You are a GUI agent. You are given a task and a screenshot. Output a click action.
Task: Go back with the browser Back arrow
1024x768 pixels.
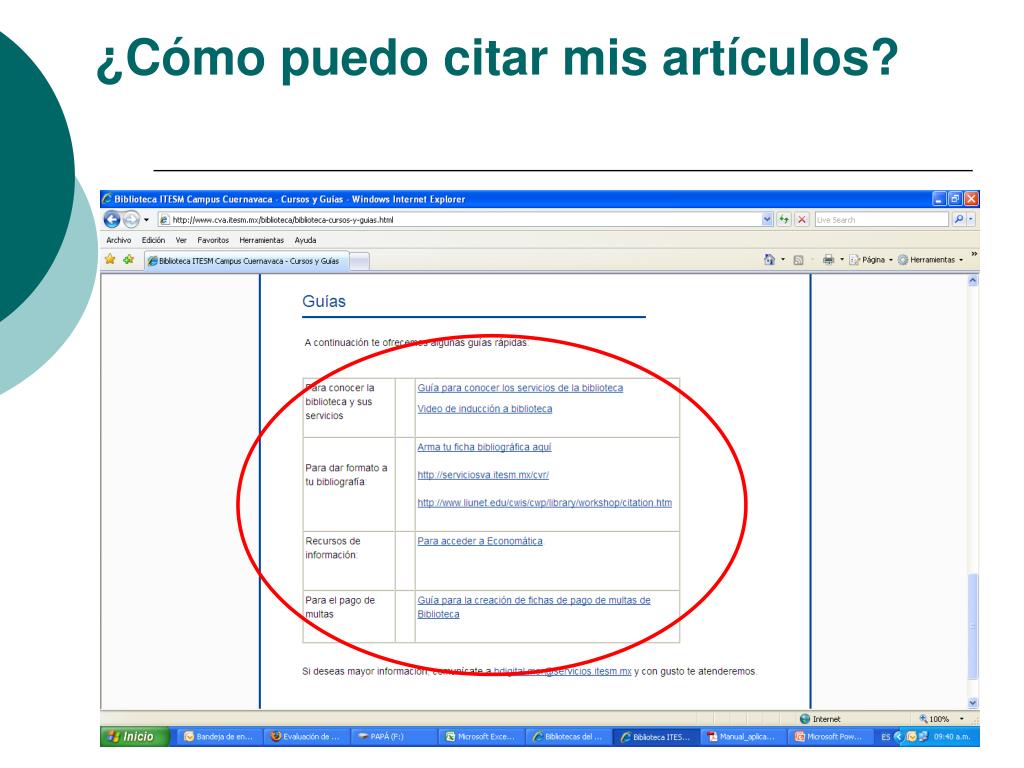point(112,219)
